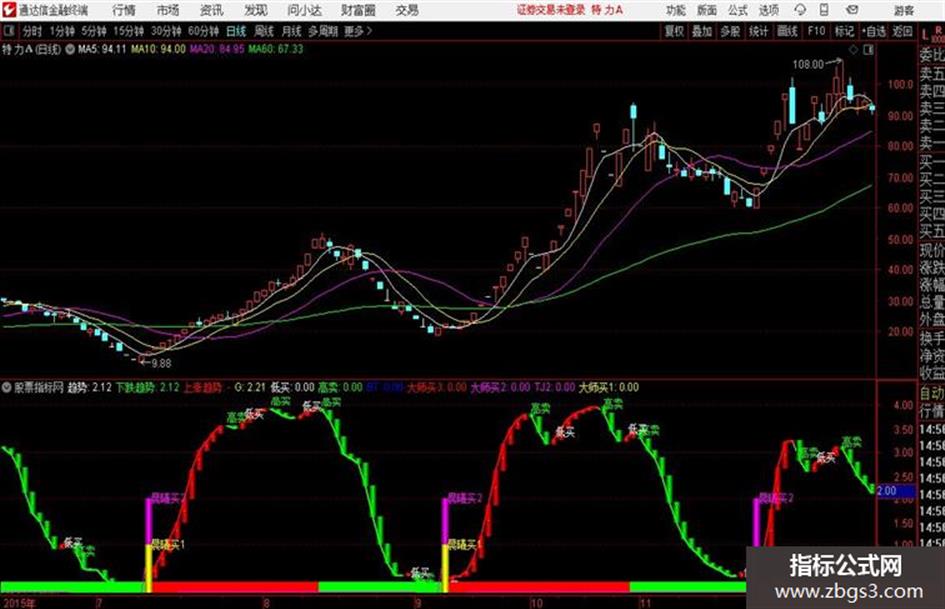The width and height of the screenshot is (945, 609).
Task: Click the customer service headset icon
Action: pyautogui.click(x=800, y=10)
